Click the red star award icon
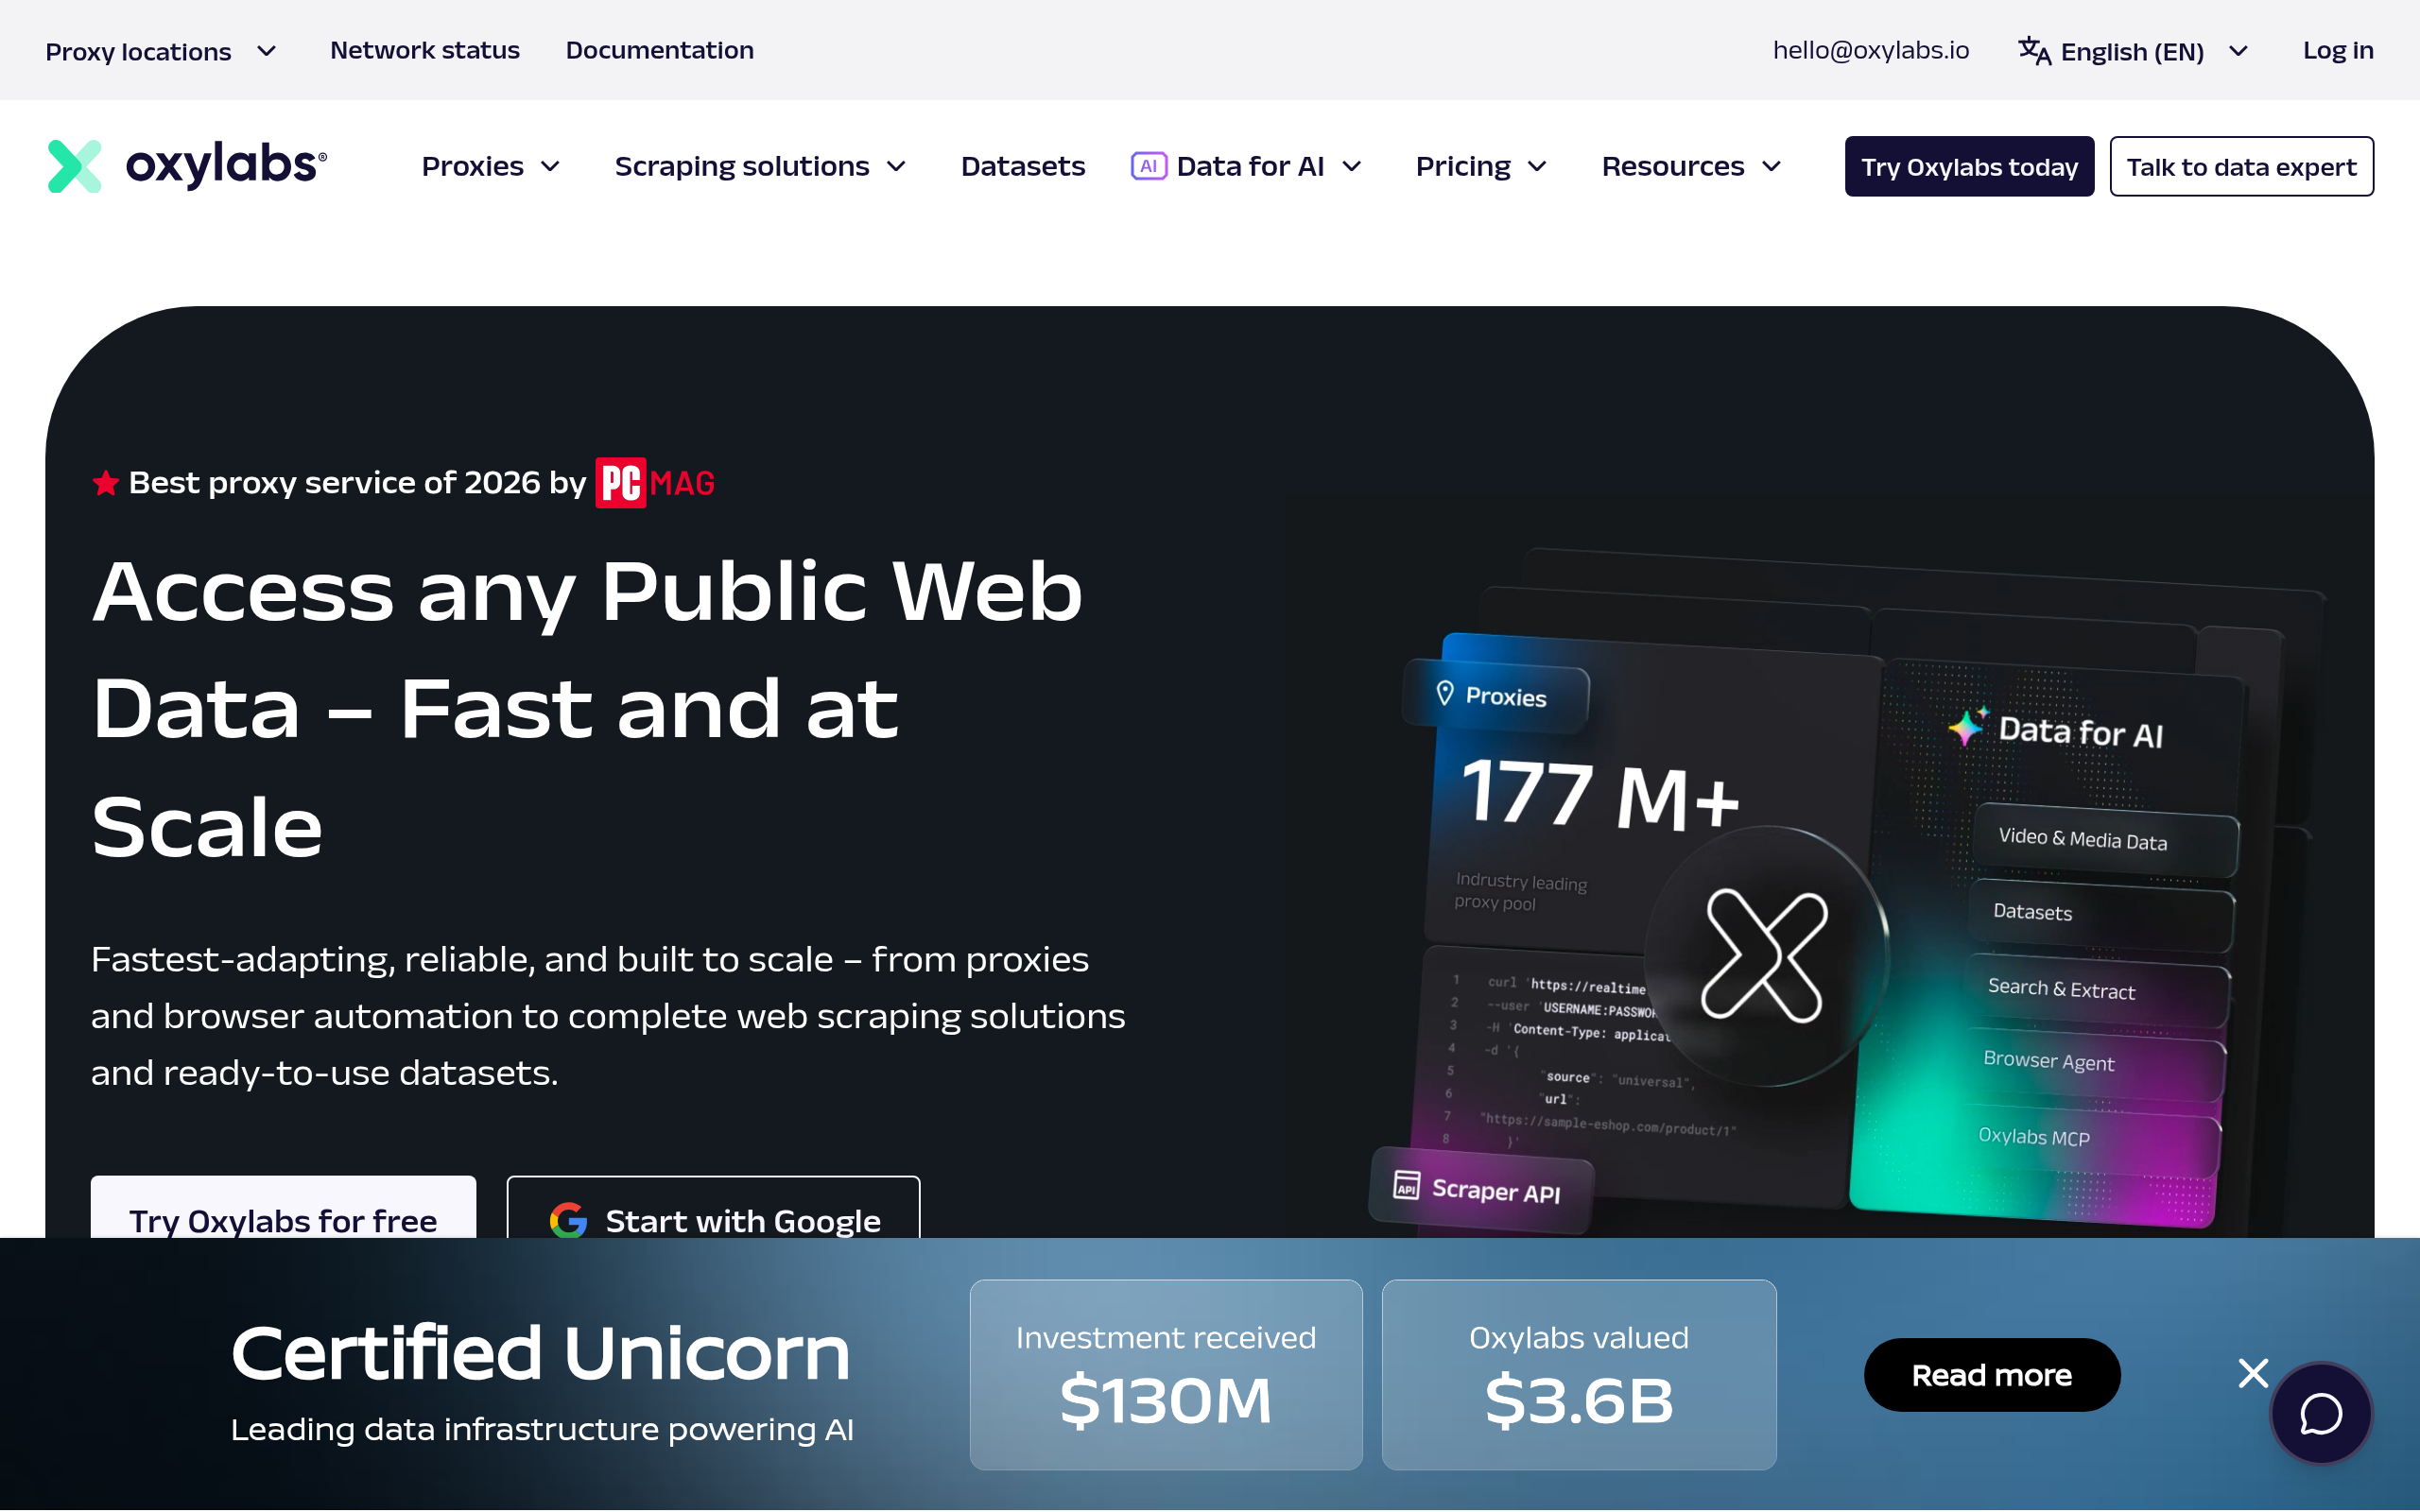The width and height of the screenshot is (2420, 1512). (106, 483)
